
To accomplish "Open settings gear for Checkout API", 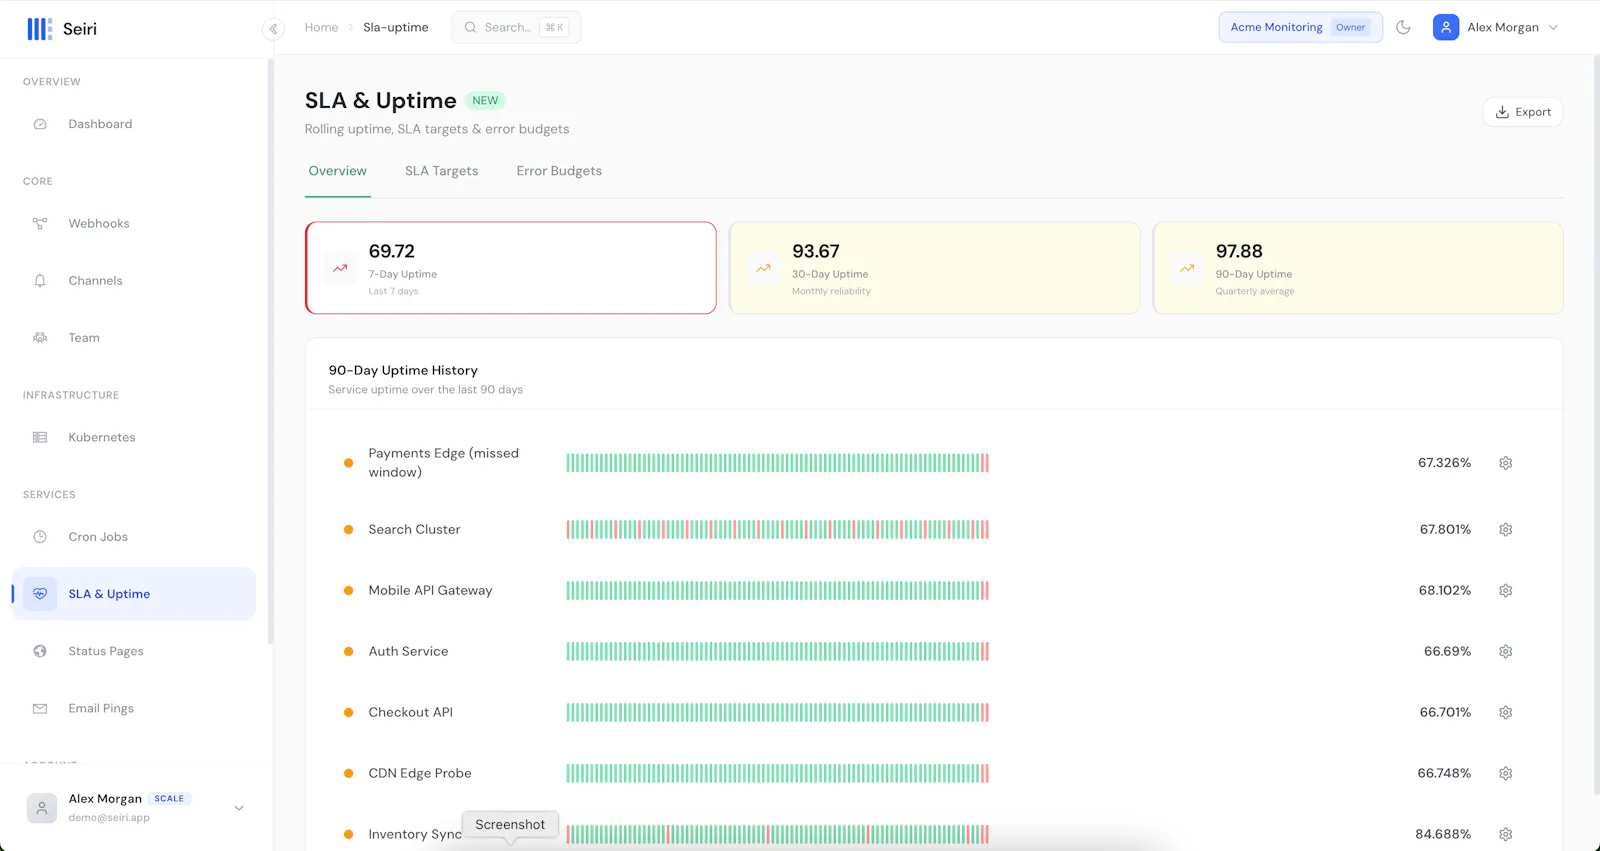I will tap(1505, 713).
